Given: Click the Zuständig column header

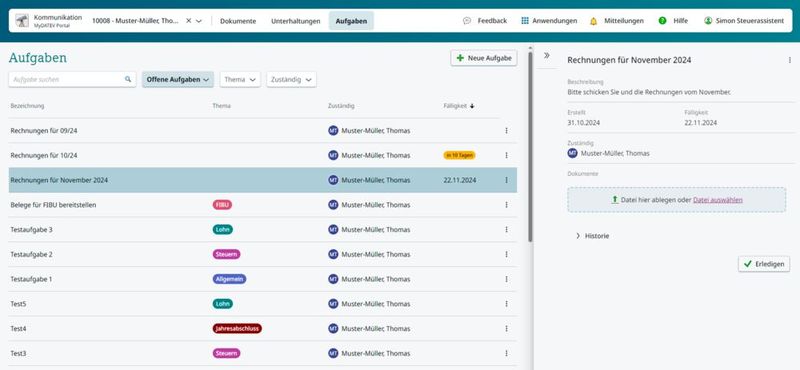Looking at the screenshot, I should pyautogui.click(x=341, y=106).
